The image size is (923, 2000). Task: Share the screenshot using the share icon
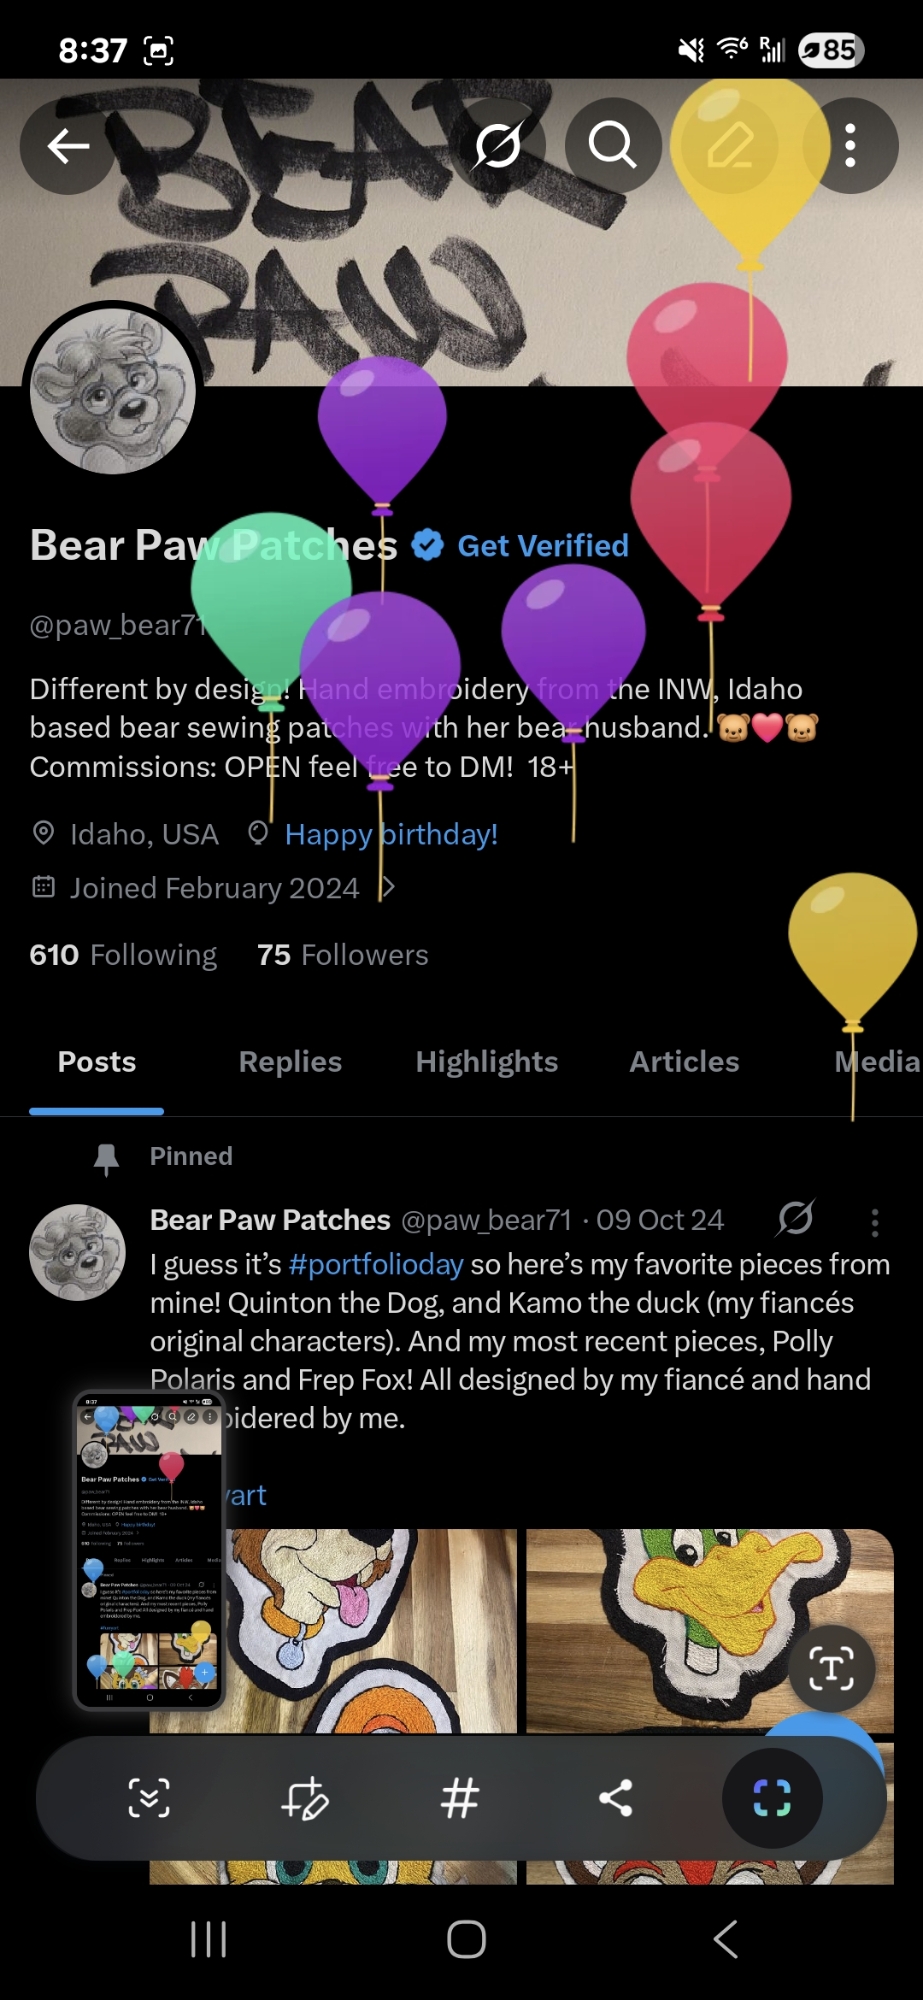615,1798
